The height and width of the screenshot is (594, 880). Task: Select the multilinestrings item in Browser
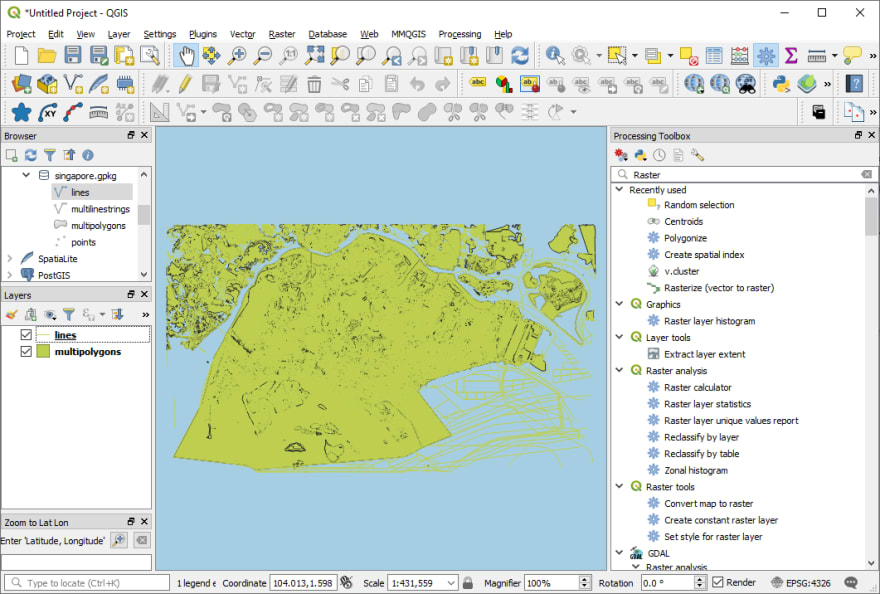click(x=100, y=209)
